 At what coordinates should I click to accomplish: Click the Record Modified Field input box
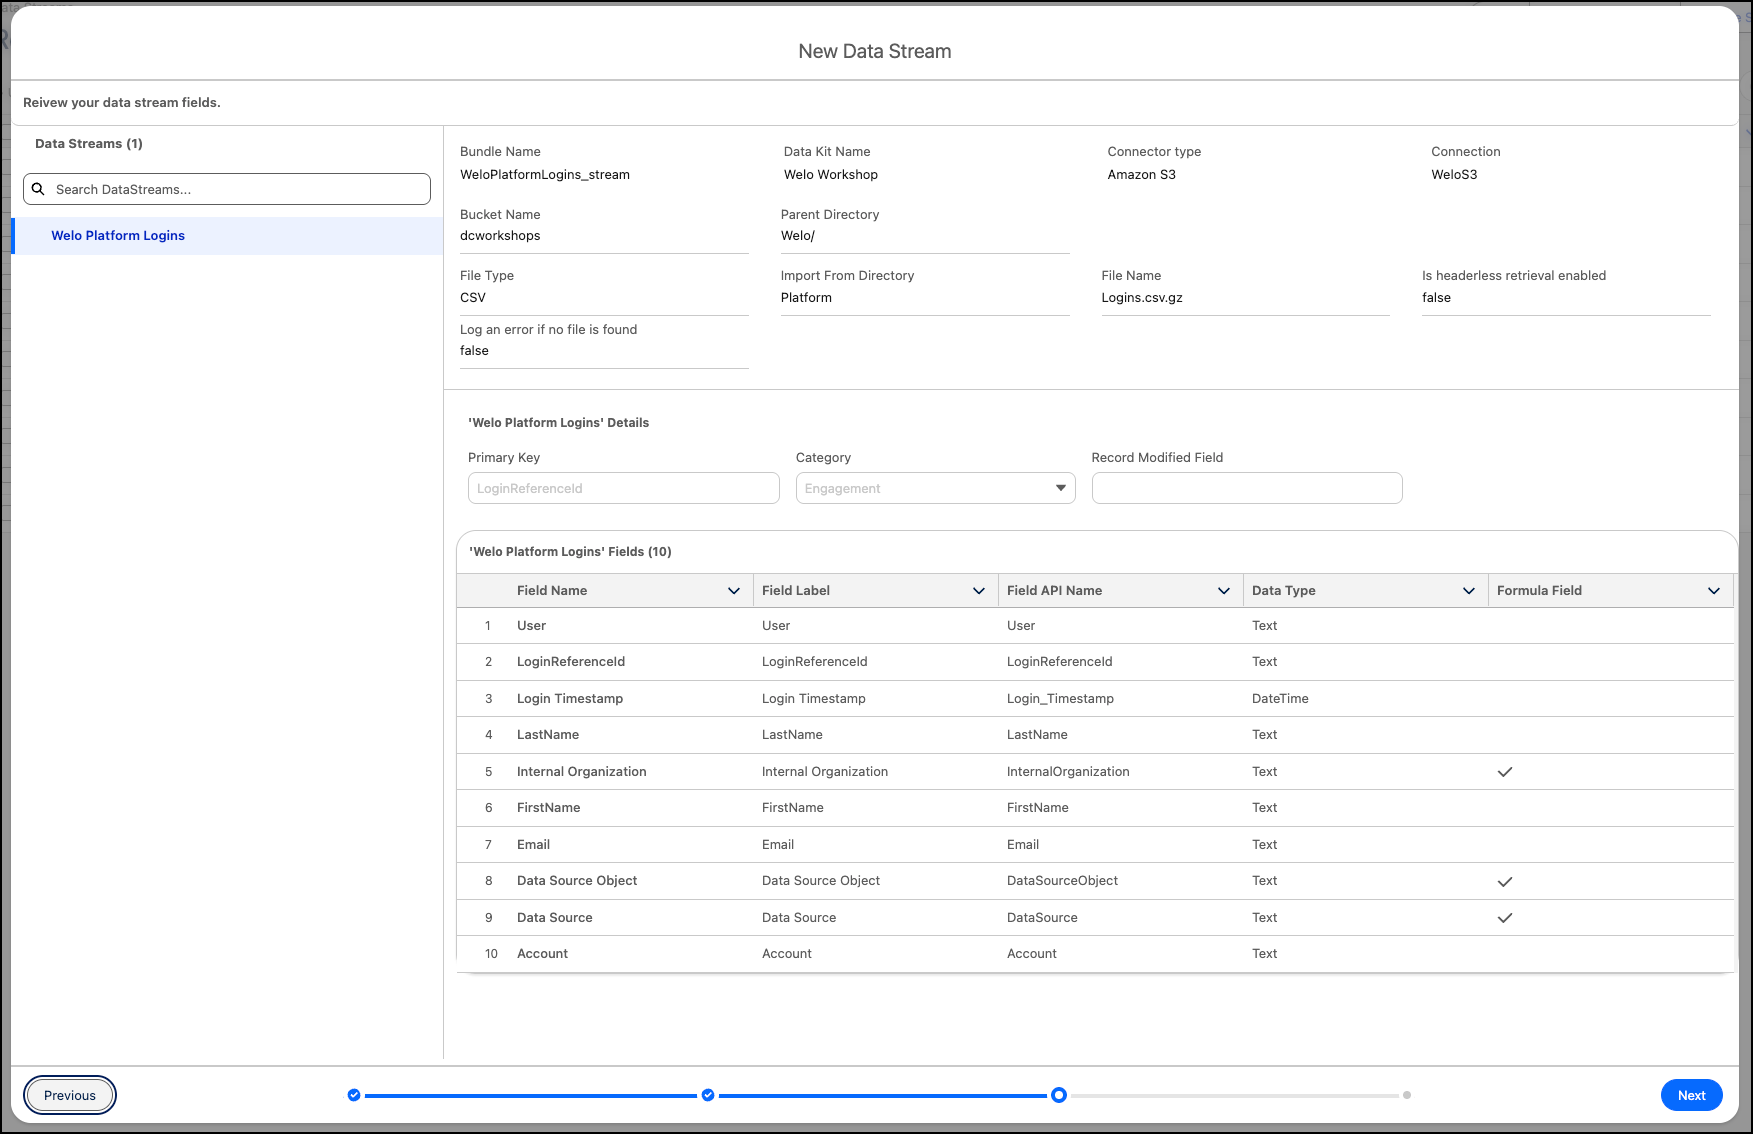[x=1246, y=488]
